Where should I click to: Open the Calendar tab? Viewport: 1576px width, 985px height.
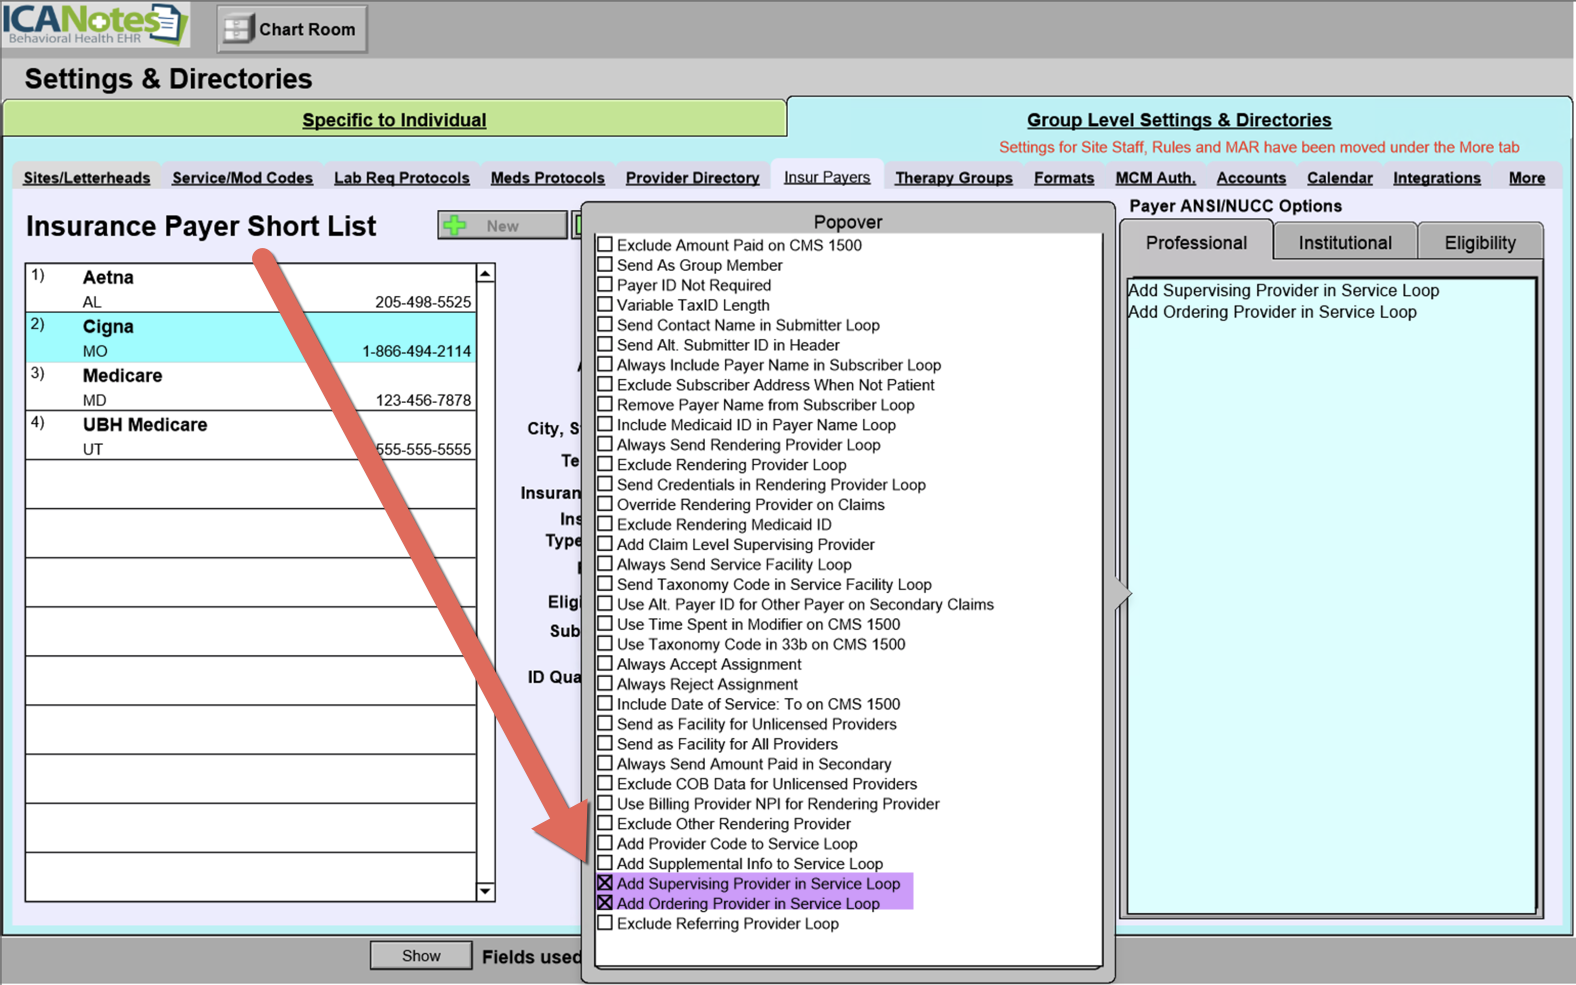[x=1340, y=178]
